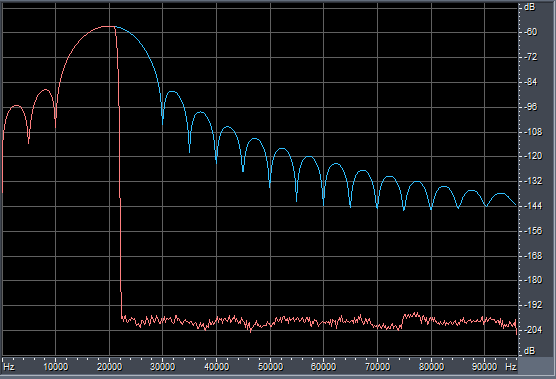Click the Hz unit label at left of axis
Screen dimensions: 556x379
coord(9,367)
